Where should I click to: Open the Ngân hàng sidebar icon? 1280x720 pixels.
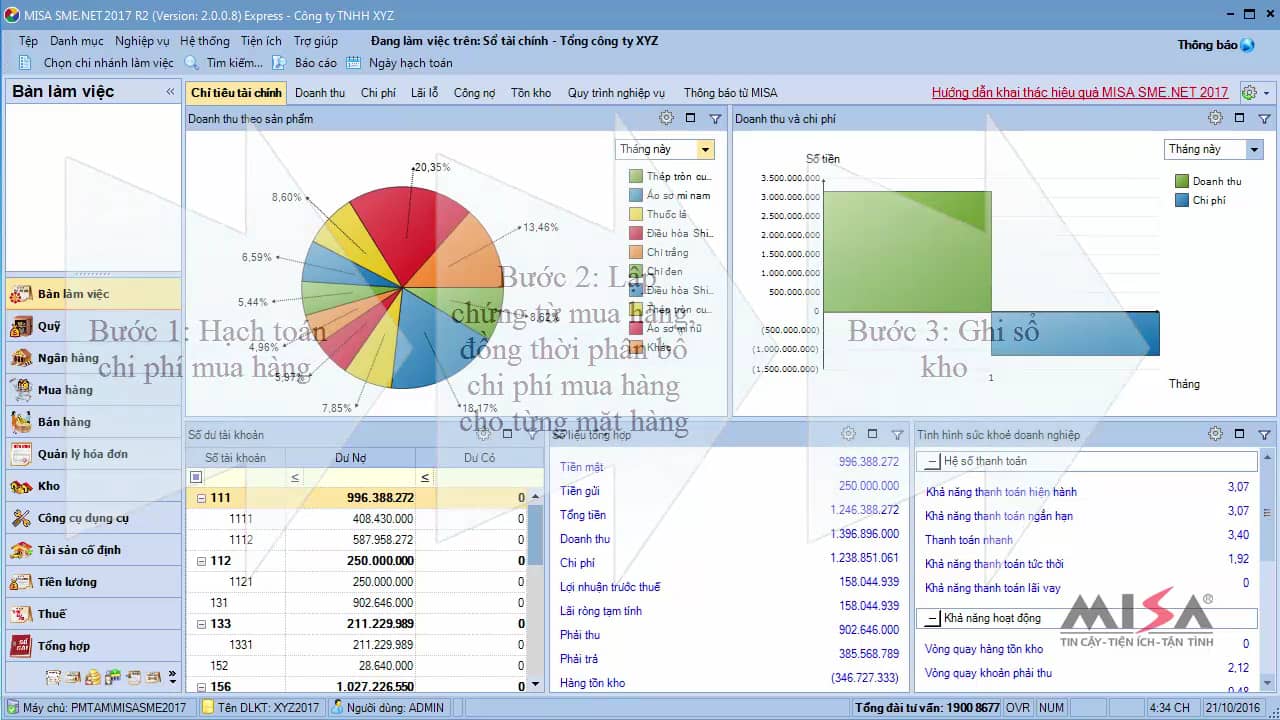click(21, 358)
